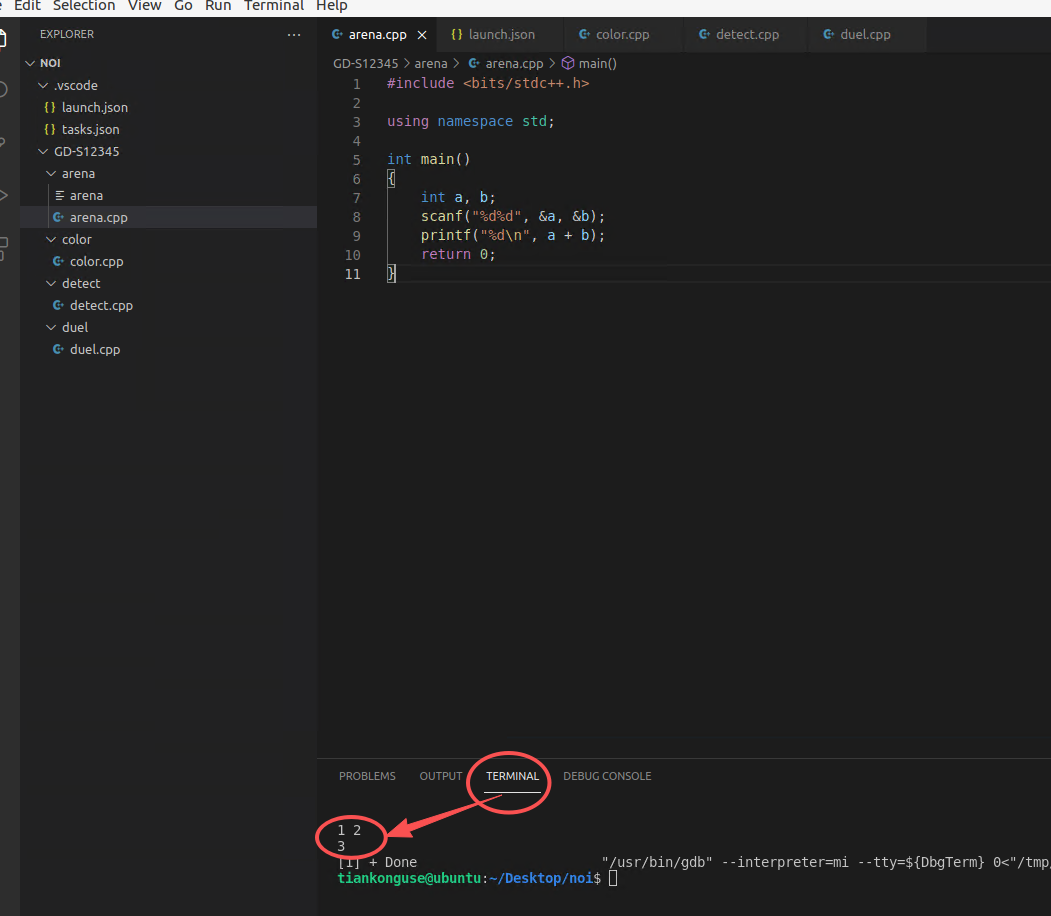Click the Explorer icon in activity bar

pos(3,38)
